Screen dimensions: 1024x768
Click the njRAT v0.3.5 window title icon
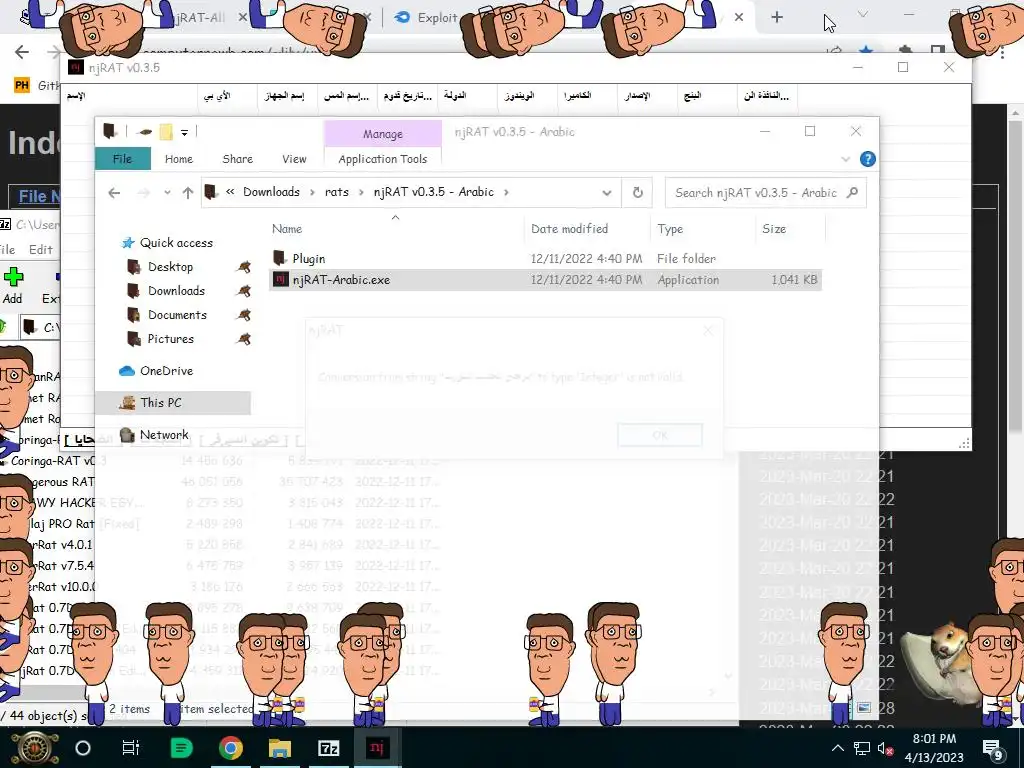pyautogui.click(x=76, y=67)
